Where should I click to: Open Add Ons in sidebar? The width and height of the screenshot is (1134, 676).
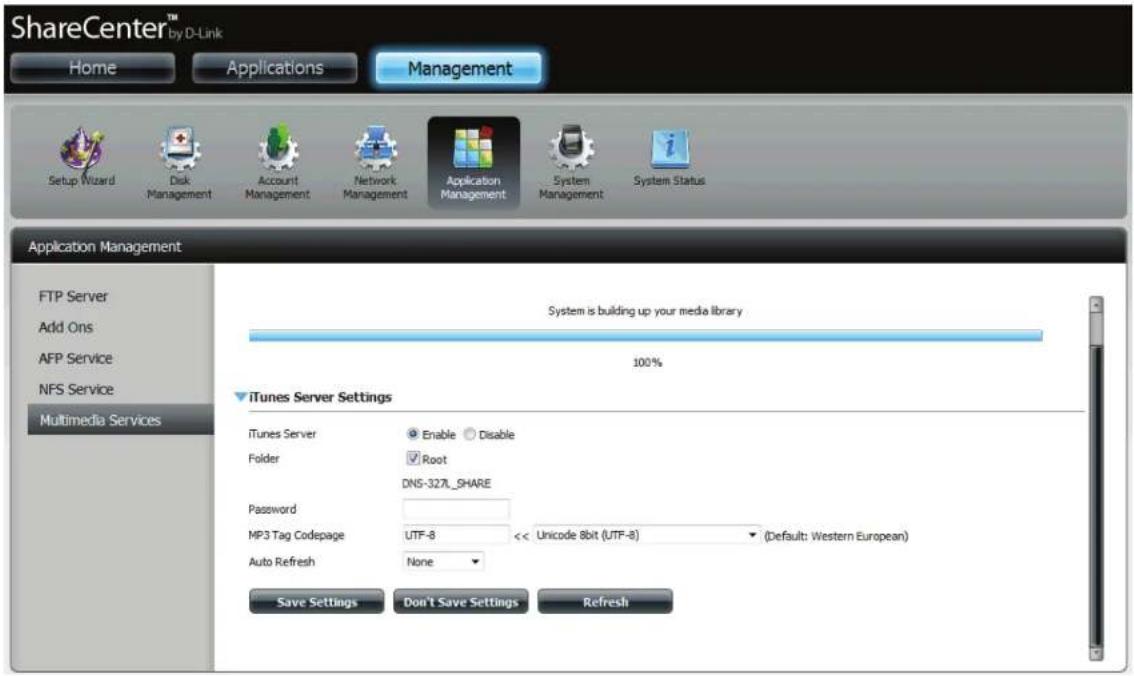pyautogui.click(x=66, y=328)
